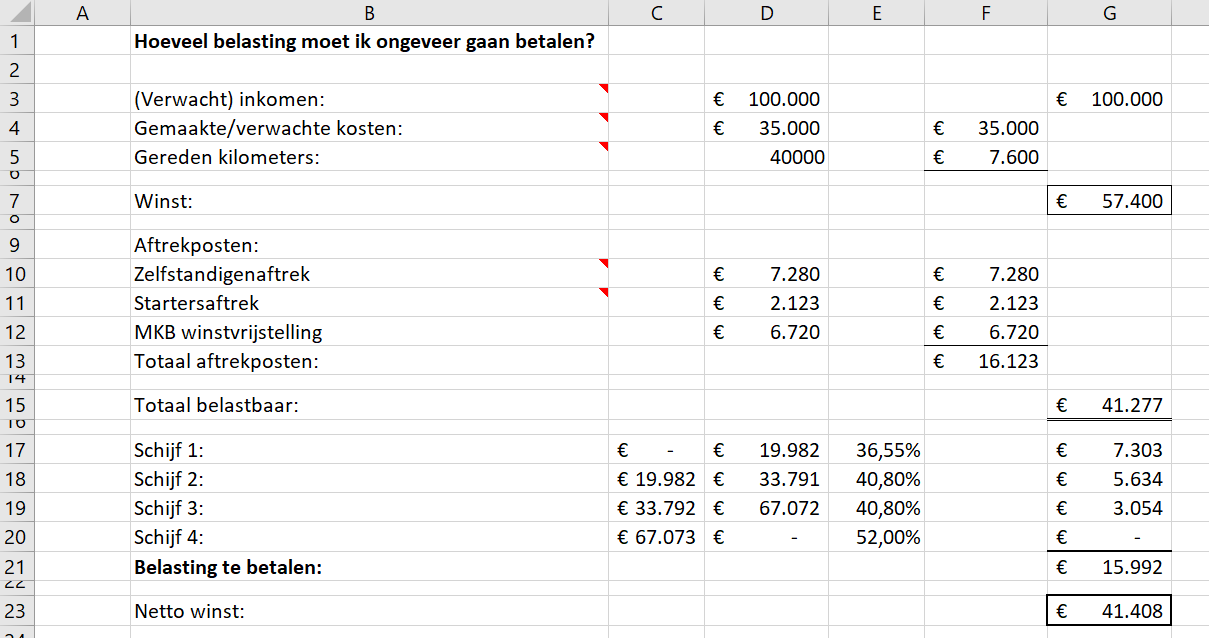
Task: Select the Winst value cell showing € 57.400
Action: click(x=1109, y=199)
